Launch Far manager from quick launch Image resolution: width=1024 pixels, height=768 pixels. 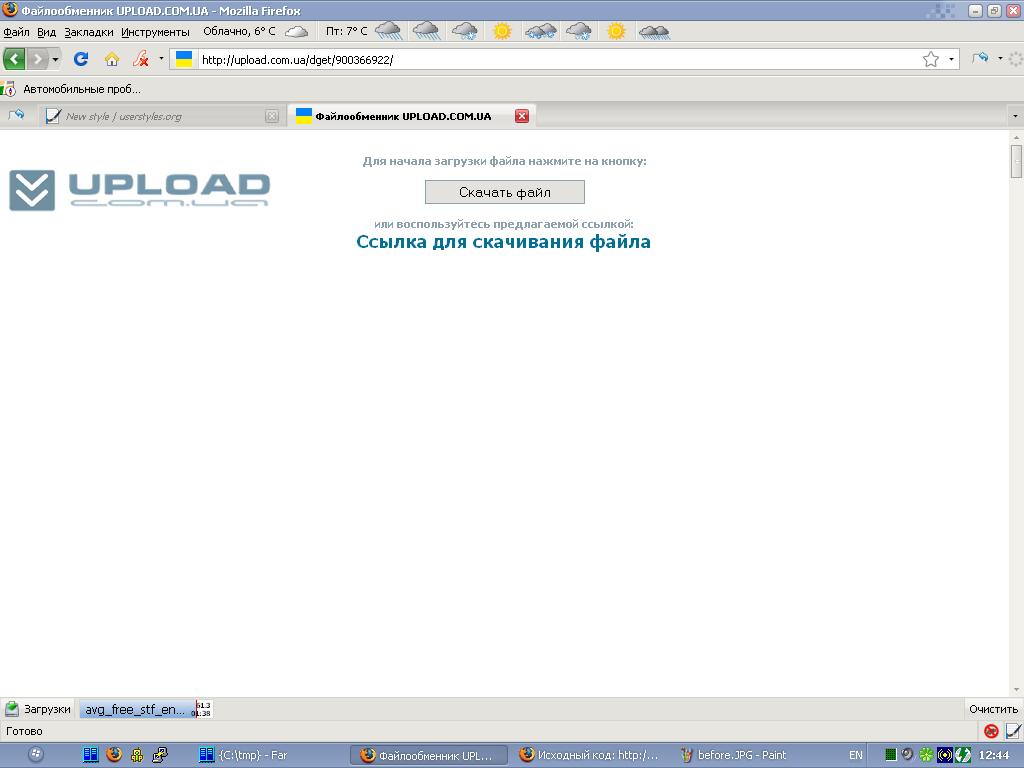point(91,755)
